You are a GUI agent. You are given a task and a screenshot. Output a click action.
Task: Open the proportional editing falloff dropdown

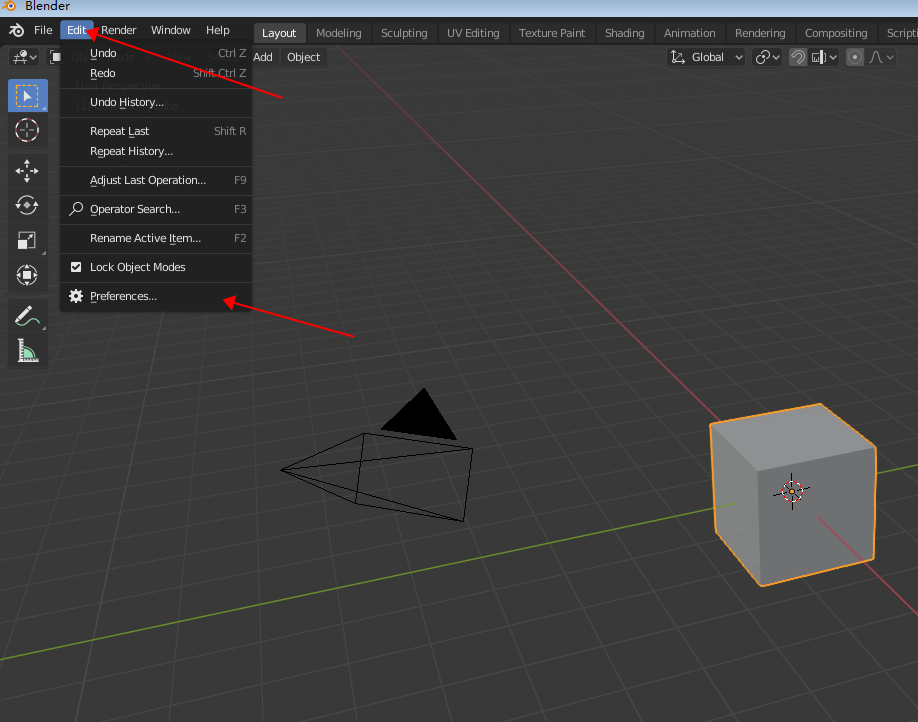(x=881, y=57)
